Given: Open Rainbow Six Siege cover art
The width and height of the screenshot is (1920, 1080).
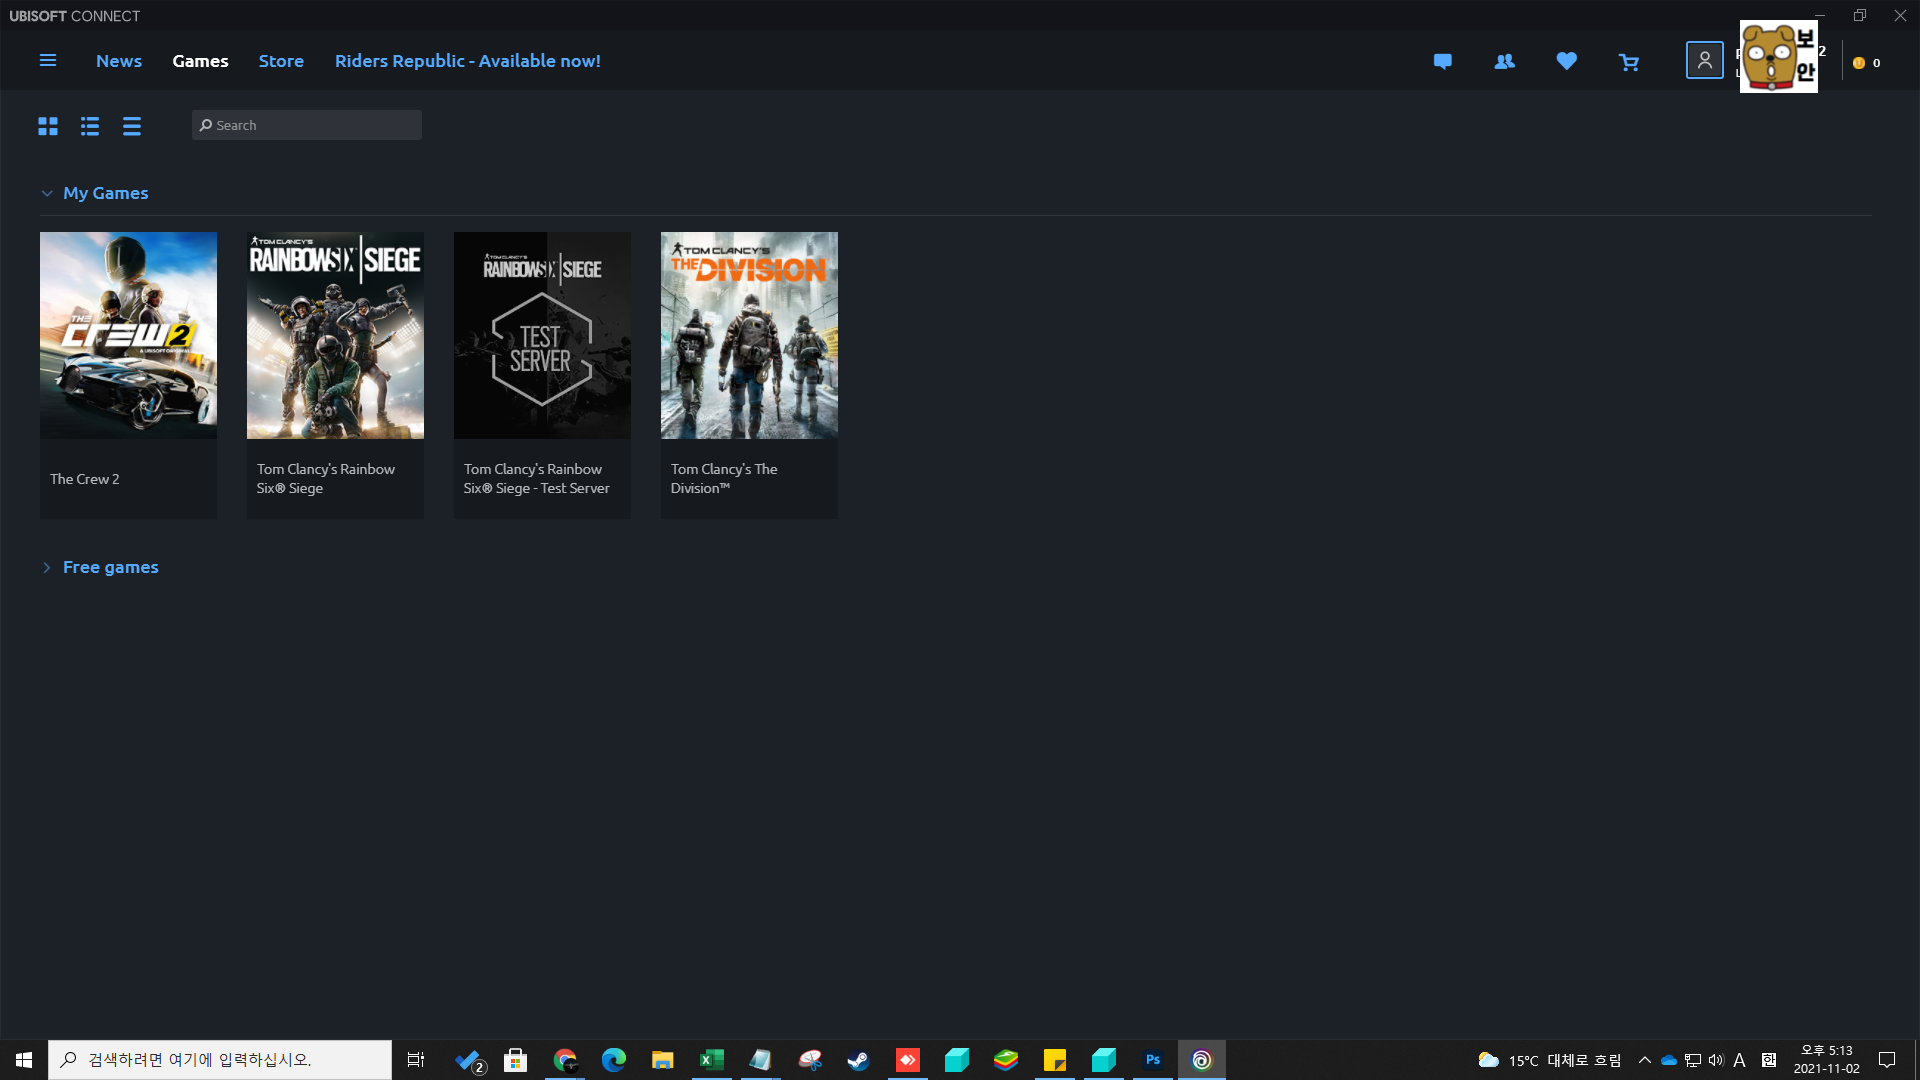Looking at the screenshot, I should click(335, 335).
